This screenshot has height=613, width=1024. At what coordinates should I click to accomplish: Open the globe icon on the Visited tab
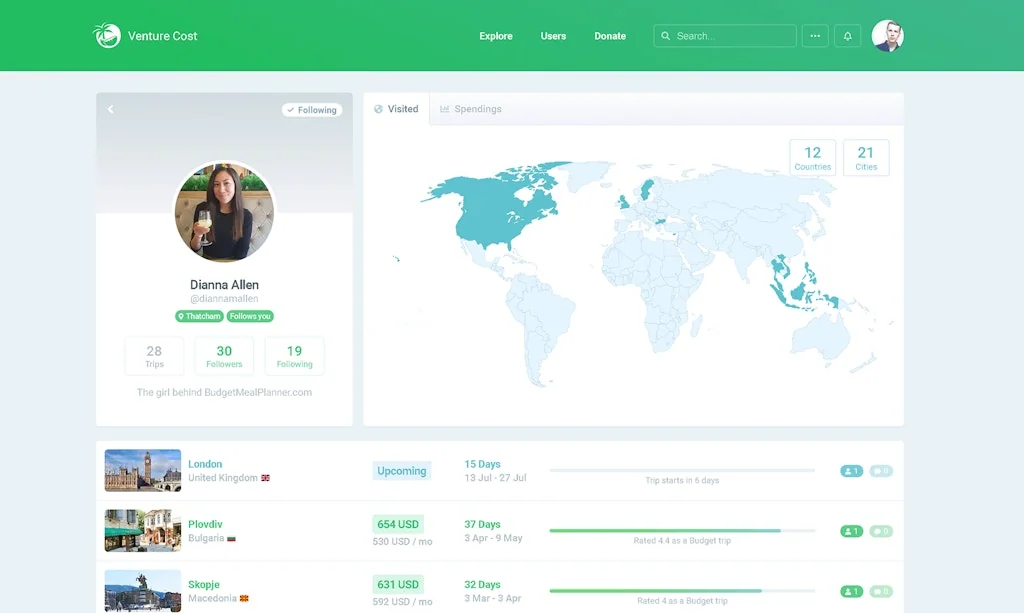[x=377, y=109]
